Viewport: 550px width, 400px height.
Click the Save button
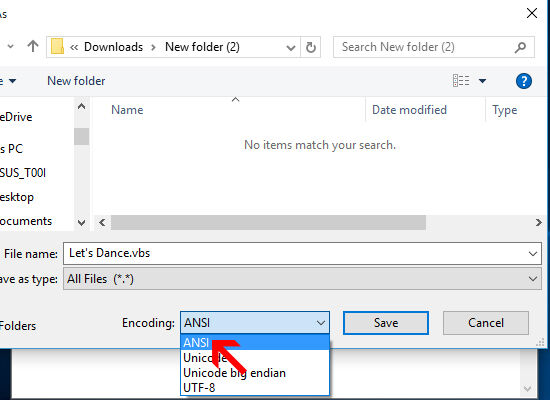pos(386,323)
